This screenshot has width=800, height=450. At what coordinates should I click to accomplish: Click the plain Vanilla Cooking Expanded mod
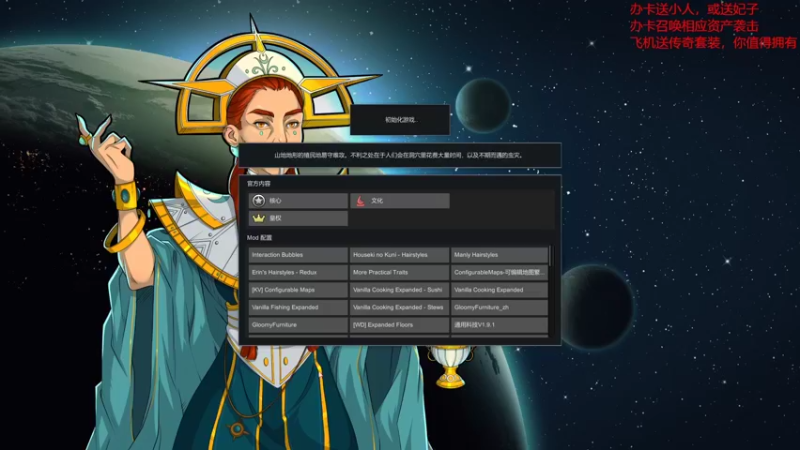click(x=499, y=290)
